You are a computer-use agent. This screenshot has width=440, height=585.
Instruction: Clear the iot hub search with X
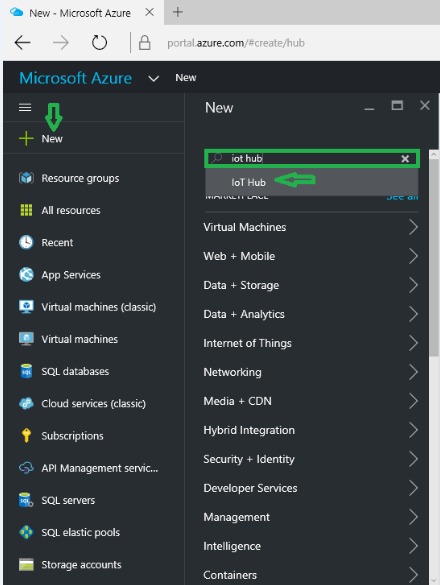click(405, 159)
